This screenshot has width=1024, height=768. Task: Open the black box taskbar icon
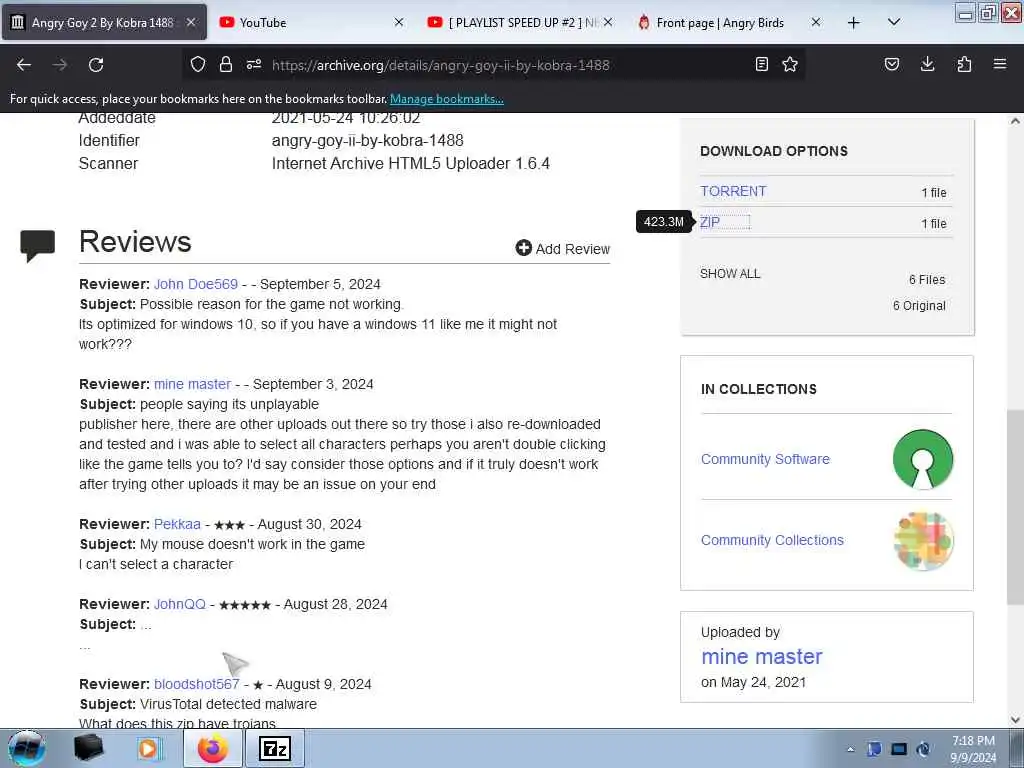[x=88, y=748]
